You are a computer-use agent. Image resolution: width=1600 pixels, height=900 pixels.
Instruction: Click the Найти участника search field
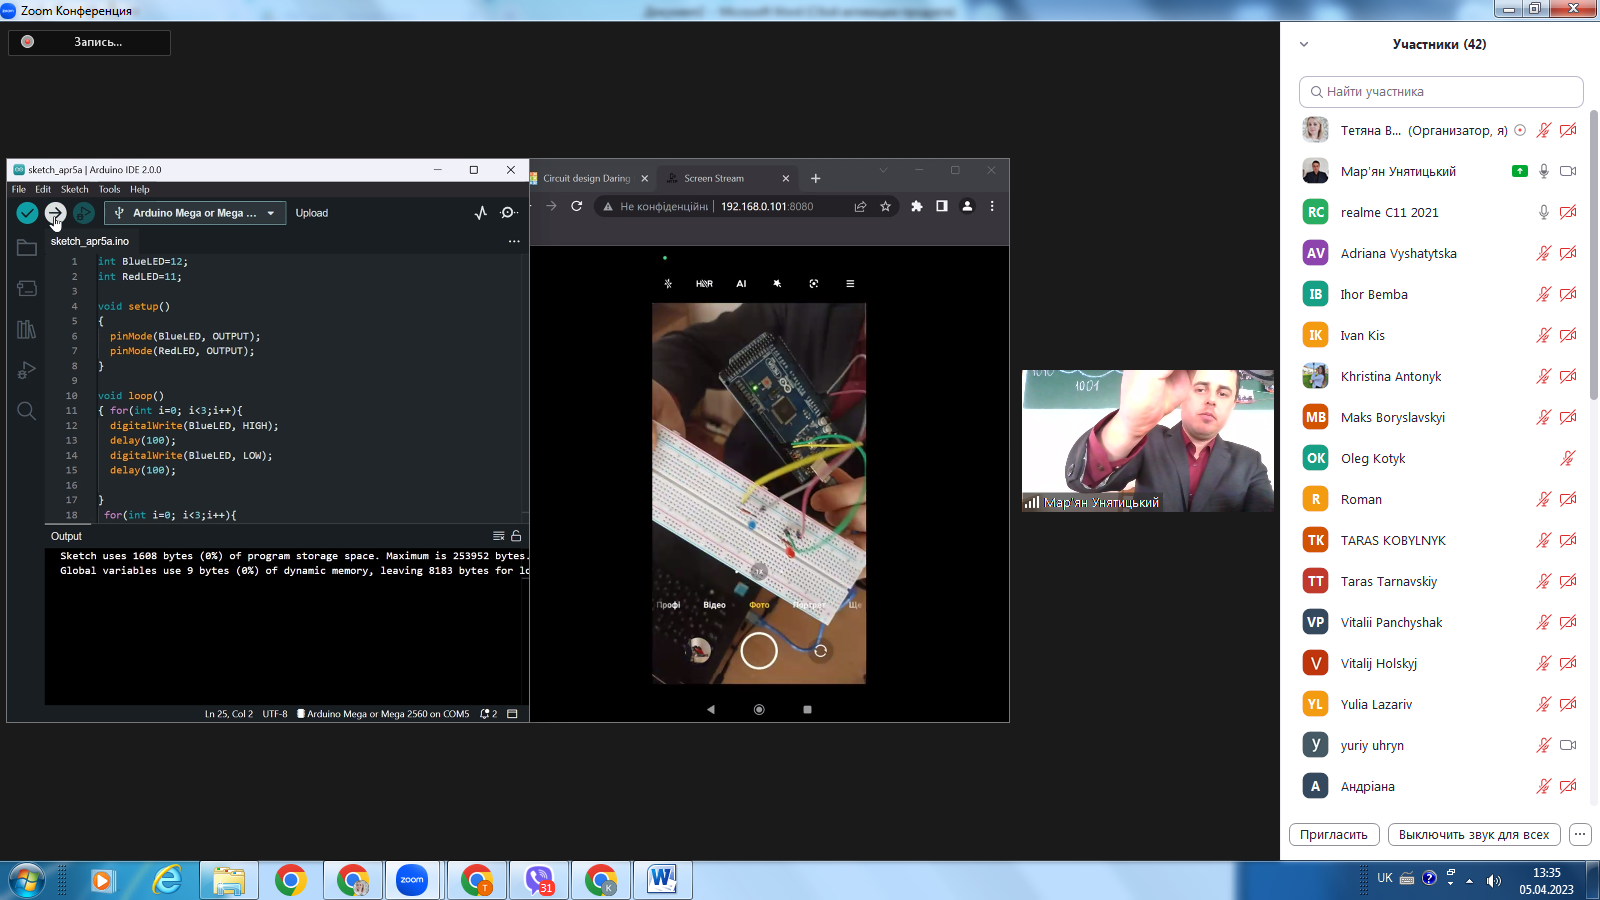click(1440, 92)
